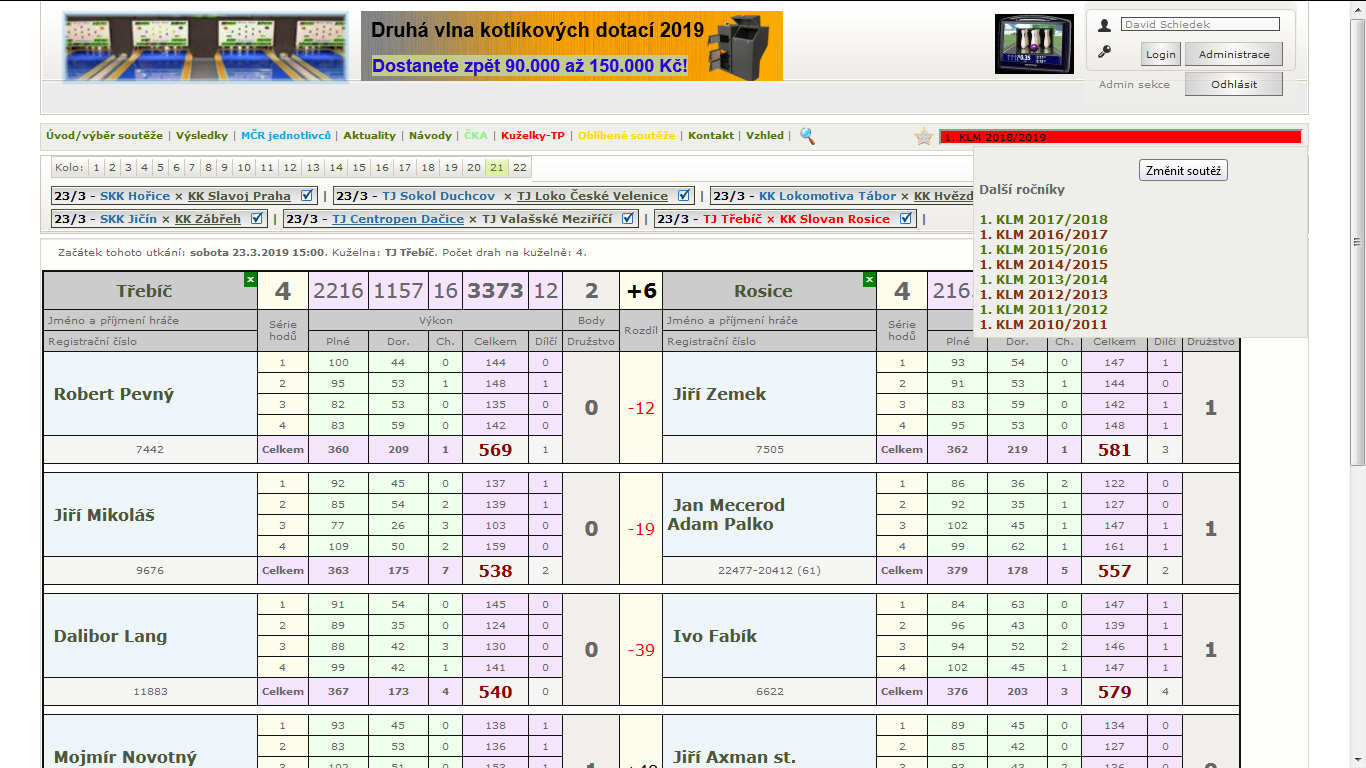Screen dimensions: 1366x768
Task: Open the ČKA menu link
Action: 476,135
